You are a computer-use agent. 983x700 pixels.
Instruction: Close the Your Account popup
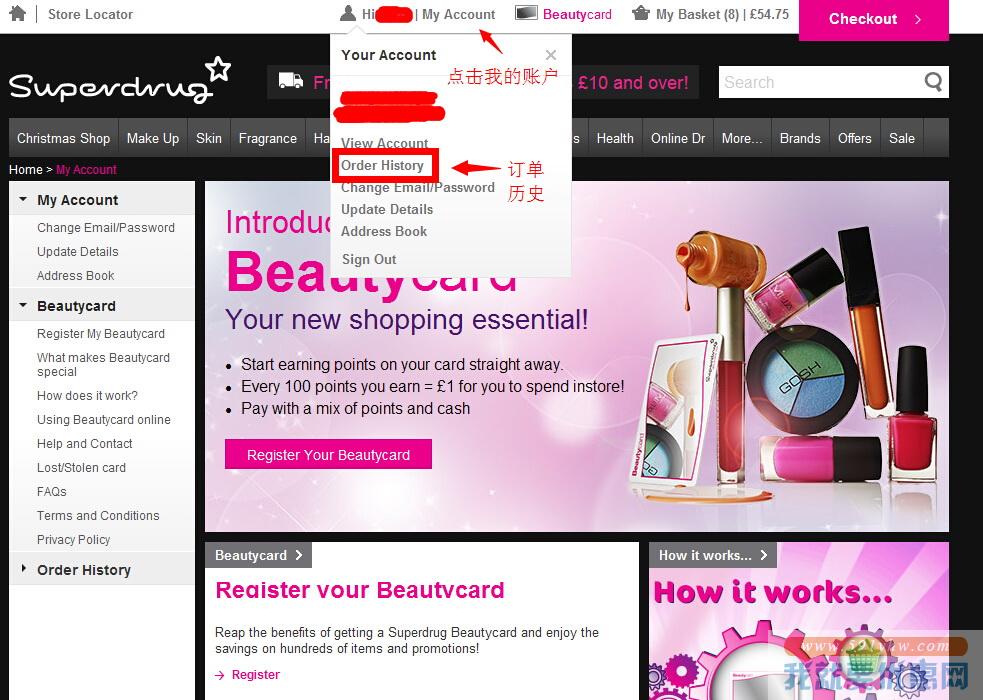(x=550, y=55)
